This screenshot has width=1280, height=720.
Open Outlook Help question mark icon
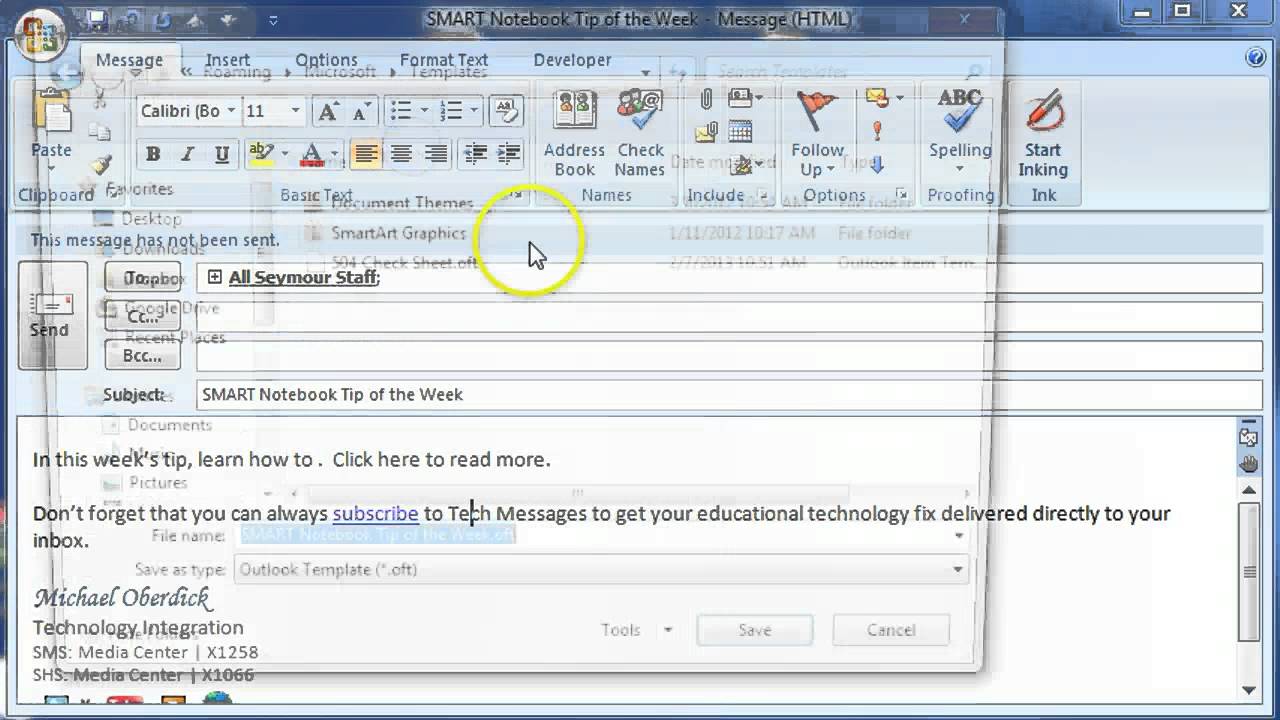click(1256, 58)
